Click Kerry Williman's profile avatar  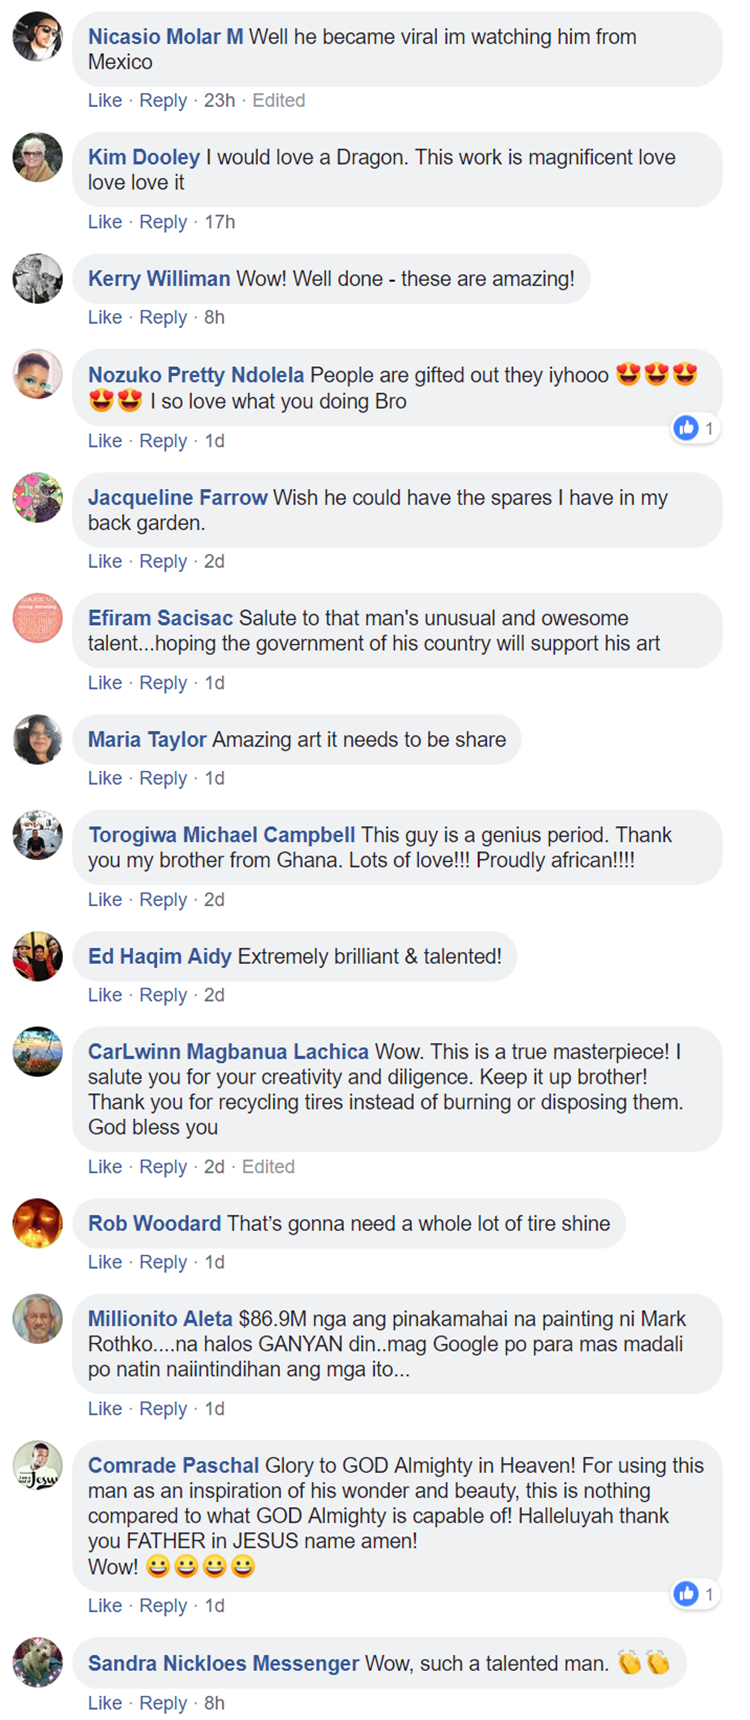(x=37, y=279)
